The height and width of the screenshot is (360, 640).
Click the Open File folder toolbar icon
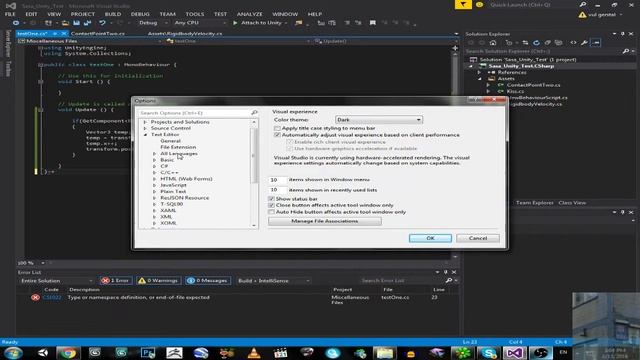click(x=65, y=23)
